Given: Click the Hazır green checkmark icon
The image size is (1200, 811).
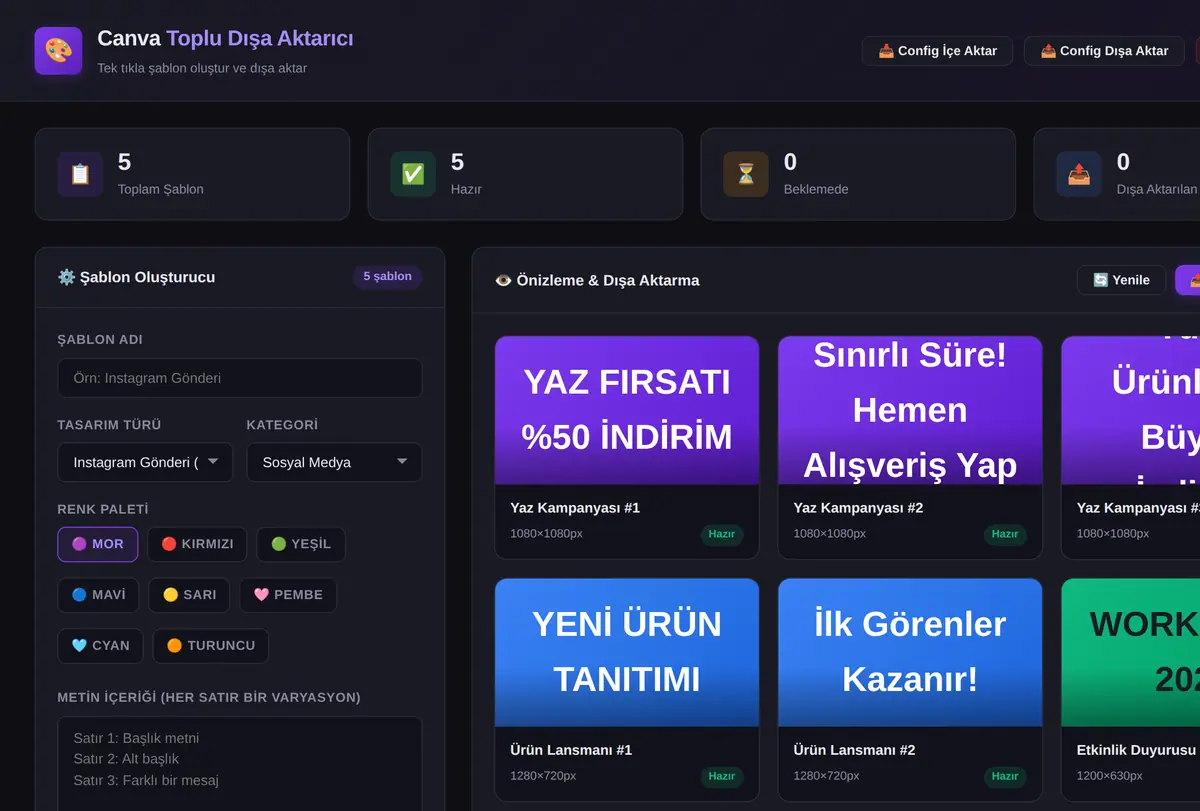Looking at the screenshot, I should (413, 174).
